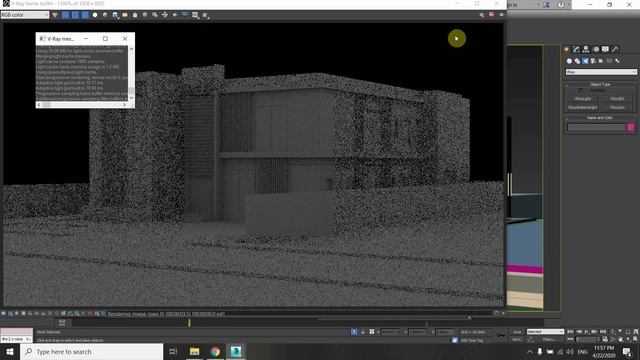Collapse the Object Type rollout
The height and width of the screenshot is (360, 640).
coord(600,84)
